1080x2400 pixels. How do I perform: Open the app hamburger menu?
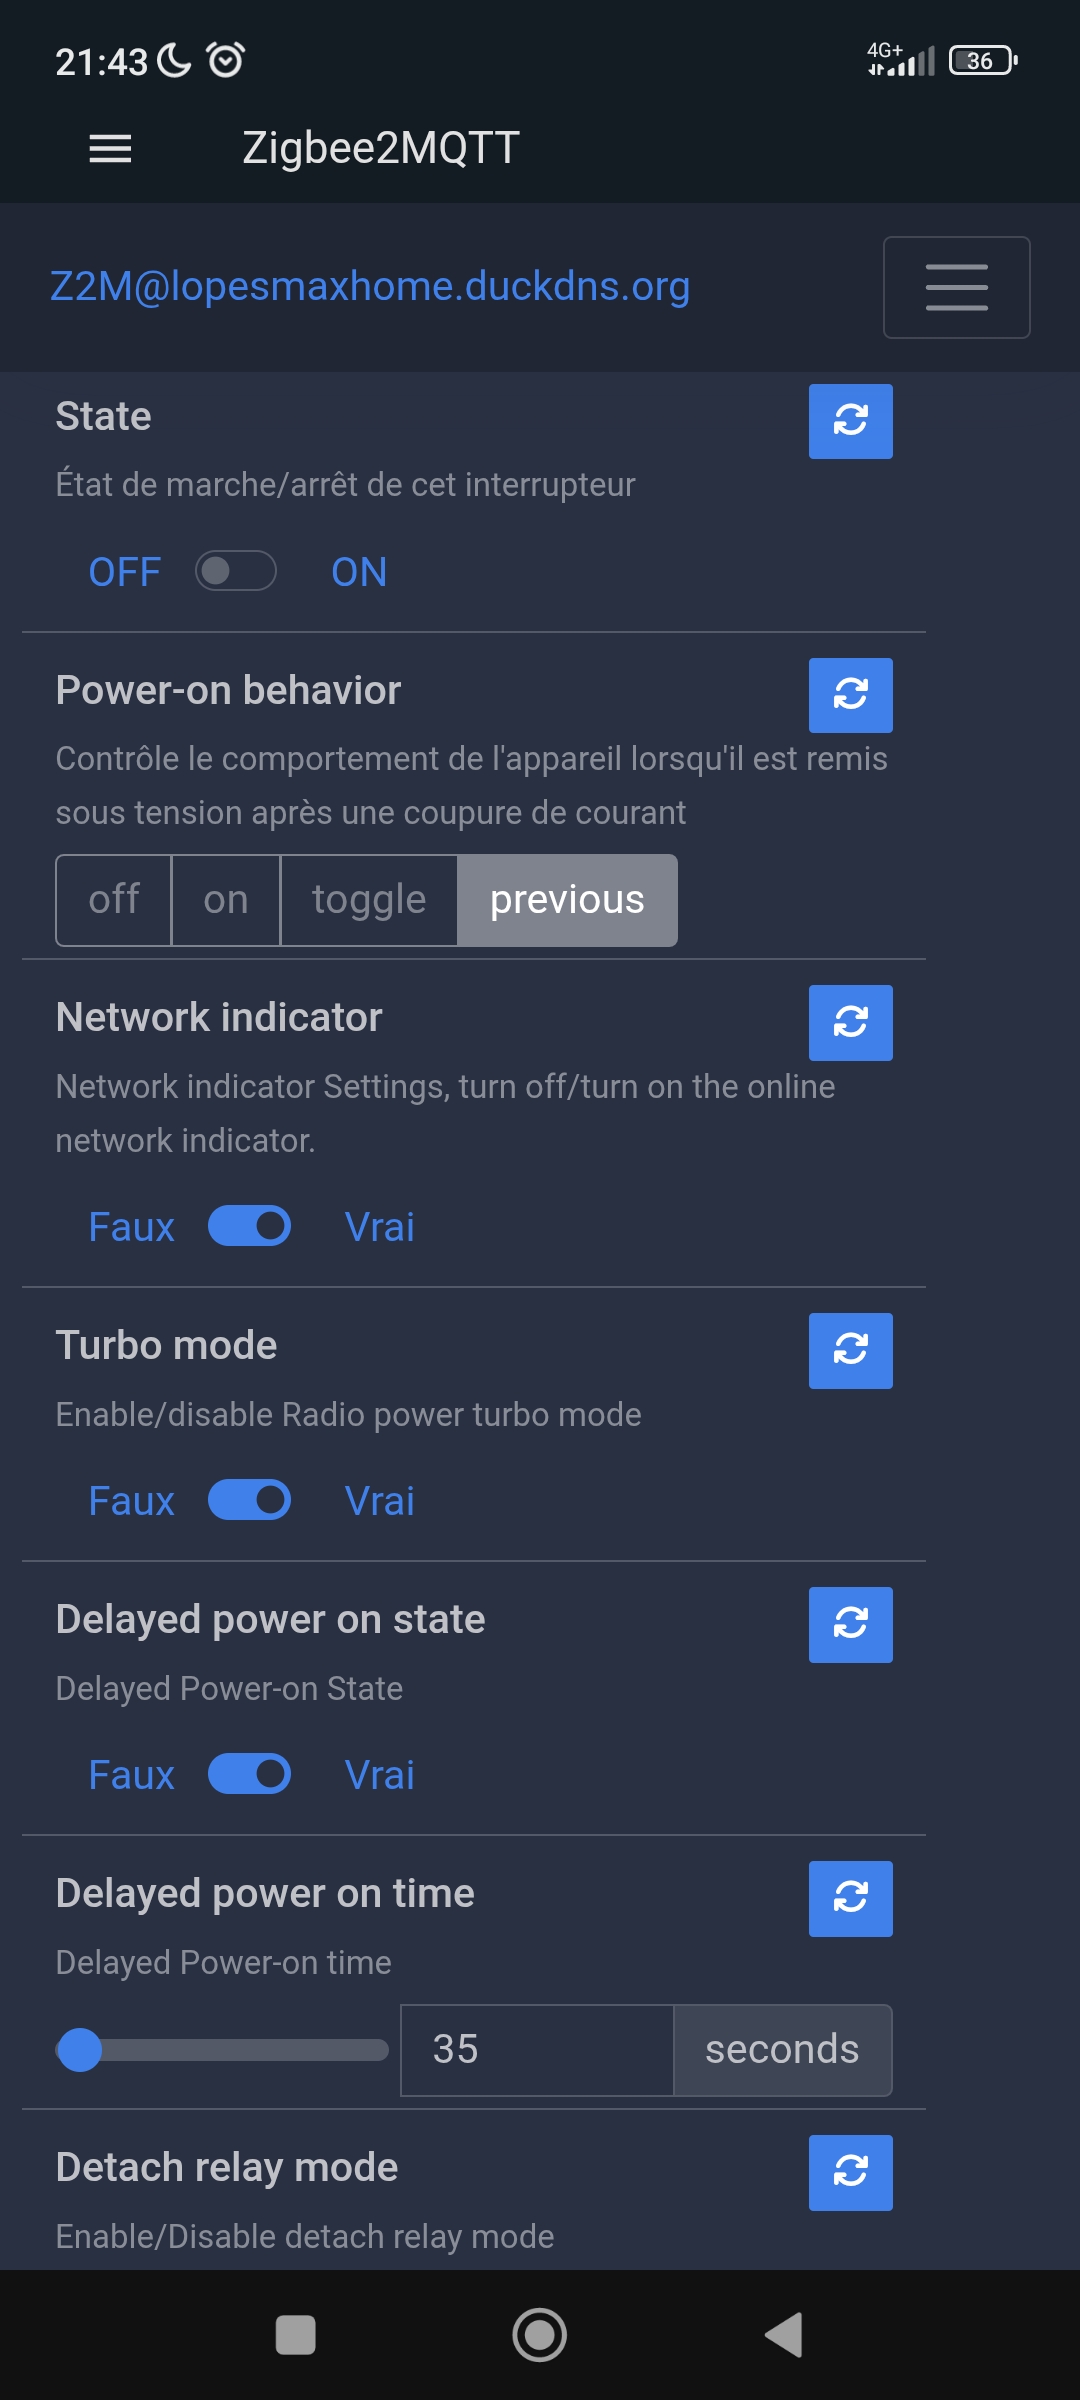tap(110, 149)
